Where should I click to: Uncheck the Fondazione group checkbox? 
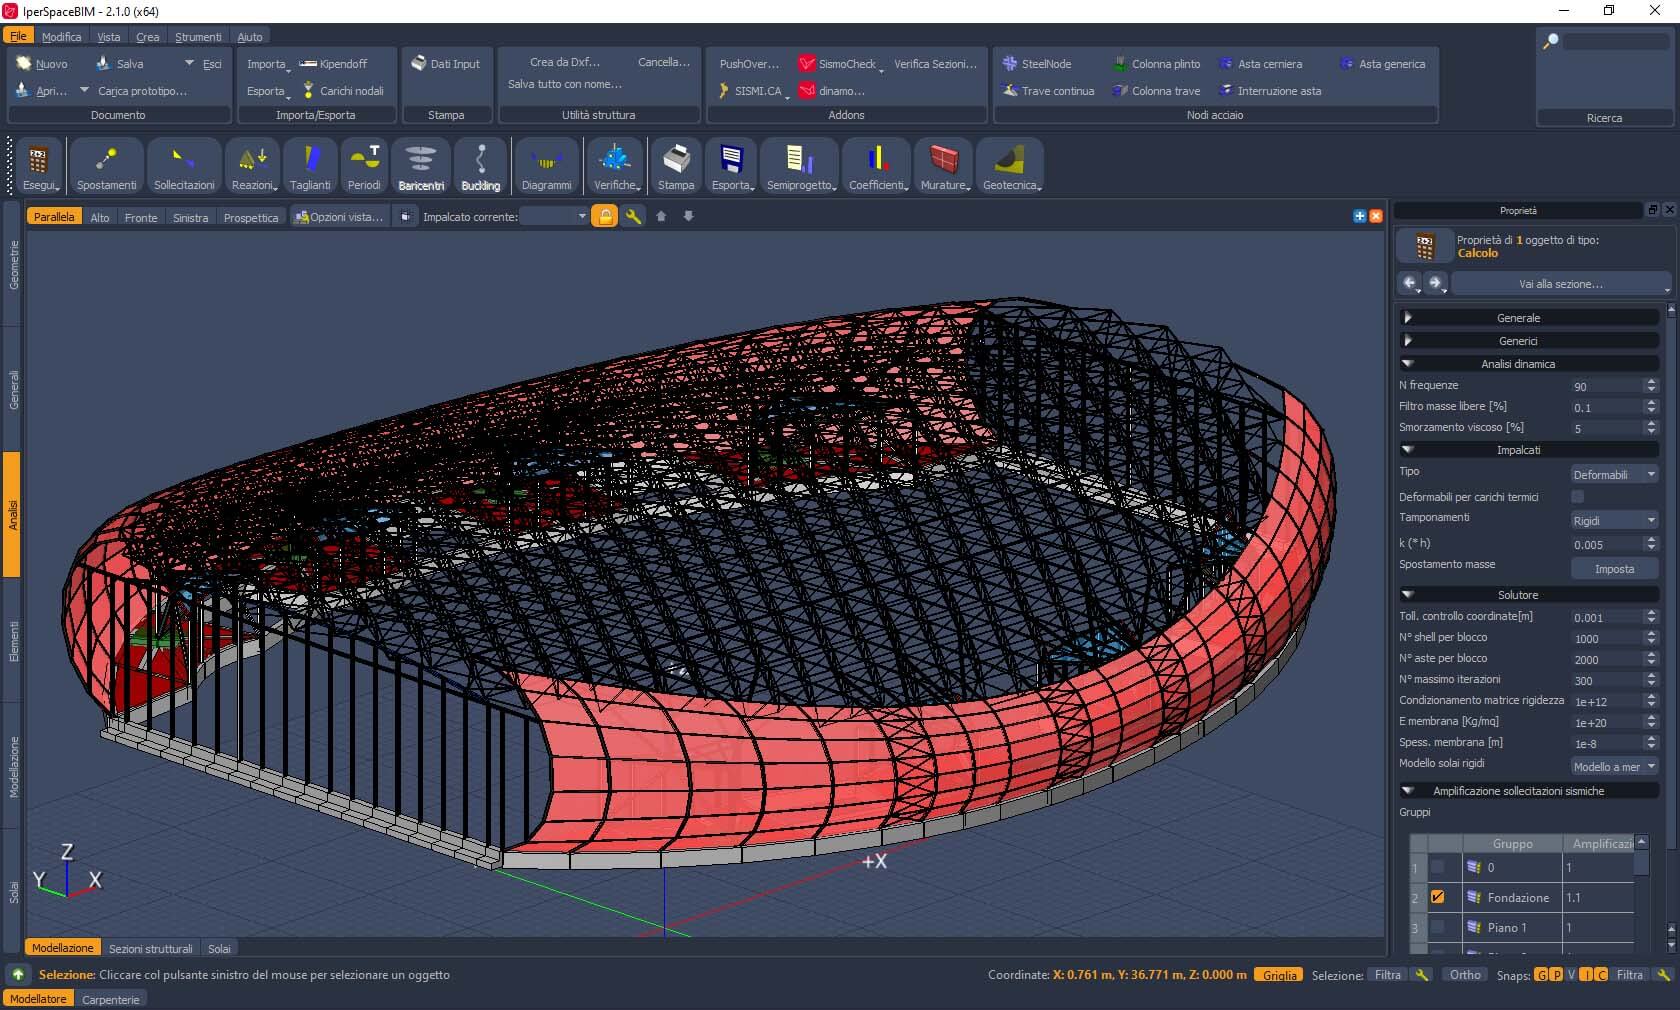pos(1437,897)
